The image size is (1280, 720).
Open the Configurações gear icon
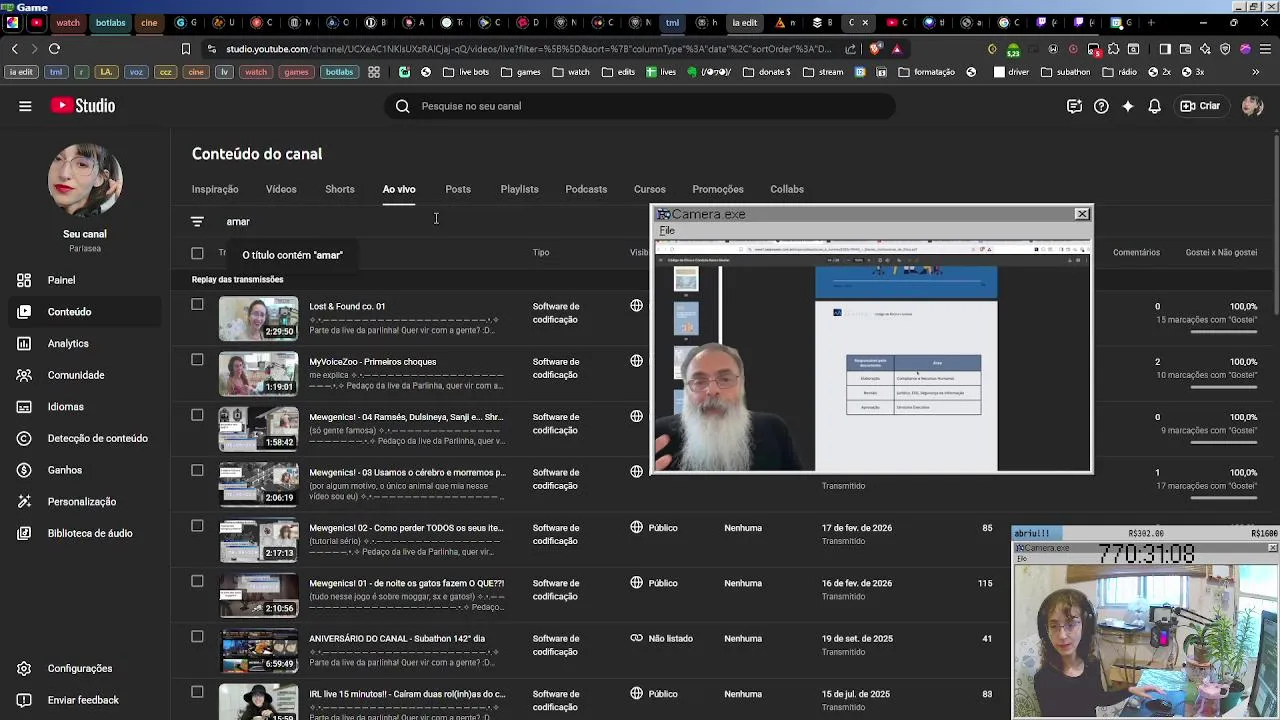(24, 668)
